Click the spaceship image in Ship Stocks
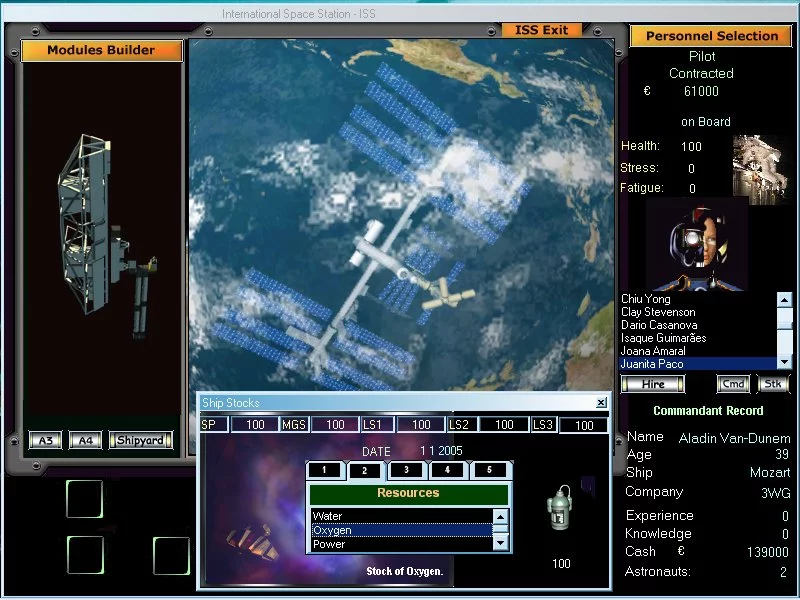Image resolution: width=800 pixels, height=600 pixels. [x=254, y=542]
